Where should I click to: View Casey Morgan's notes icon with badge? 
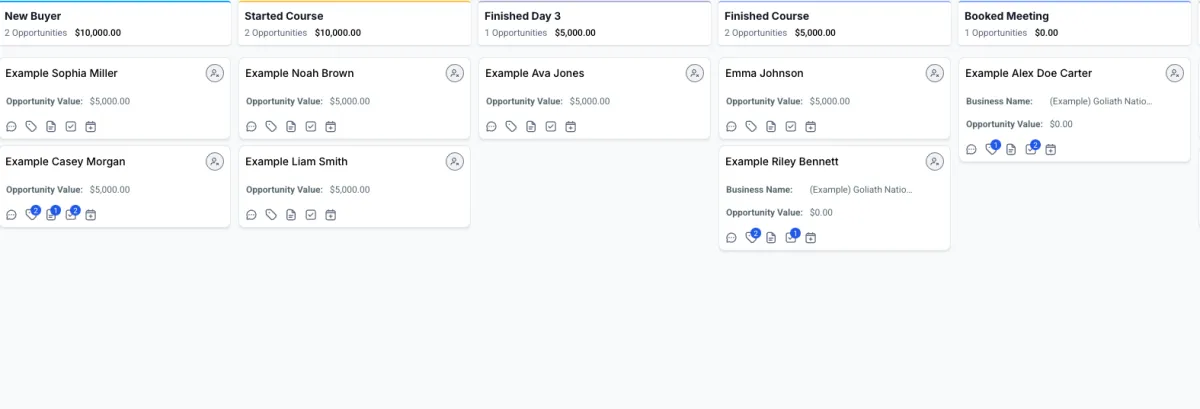tap(51, 215)
